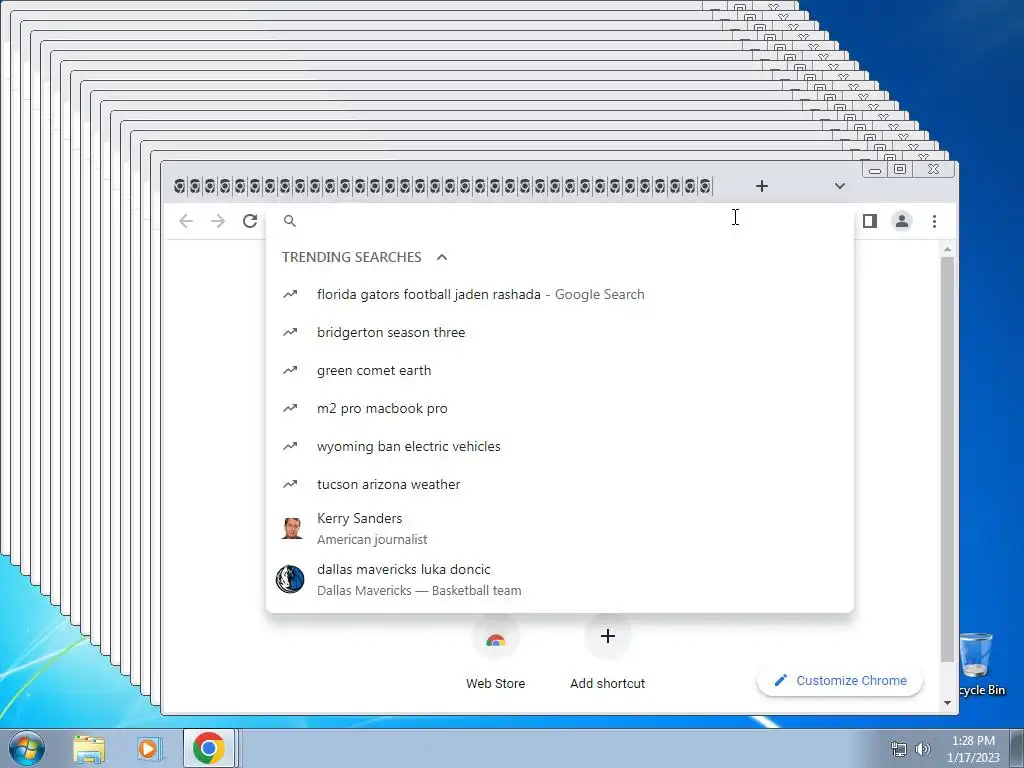Toggle the Chrome side panel icon
Screen dimensions: 1024x768
[x=869, y=221]
